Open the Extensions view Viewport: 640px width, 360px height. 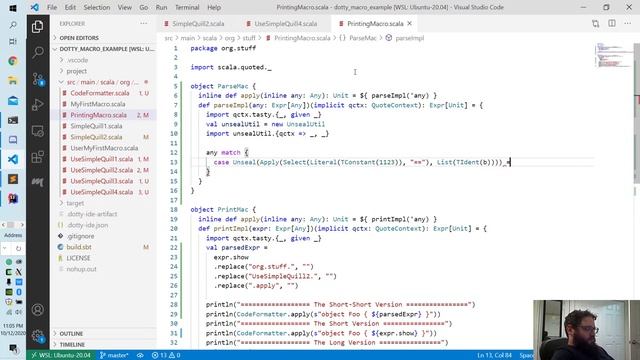[38, 157]
